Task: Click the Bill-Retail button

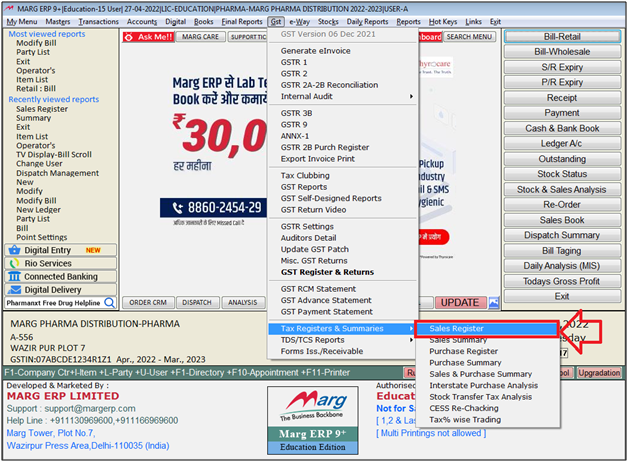Action: click(x=562, y=36)
